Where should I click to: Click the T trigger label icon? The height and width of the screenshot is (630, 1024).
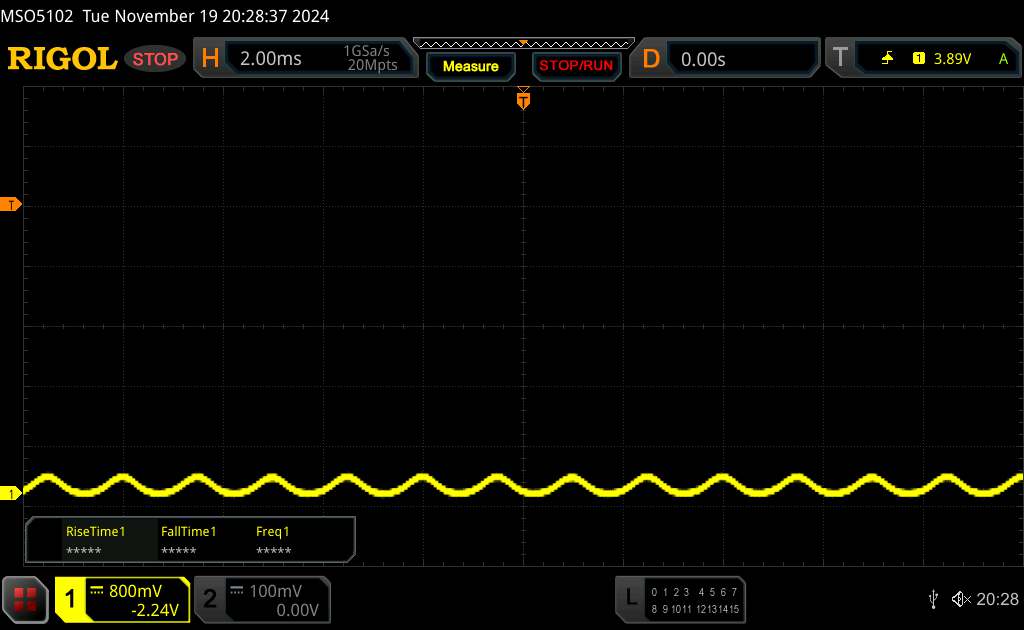coord(840,57)
